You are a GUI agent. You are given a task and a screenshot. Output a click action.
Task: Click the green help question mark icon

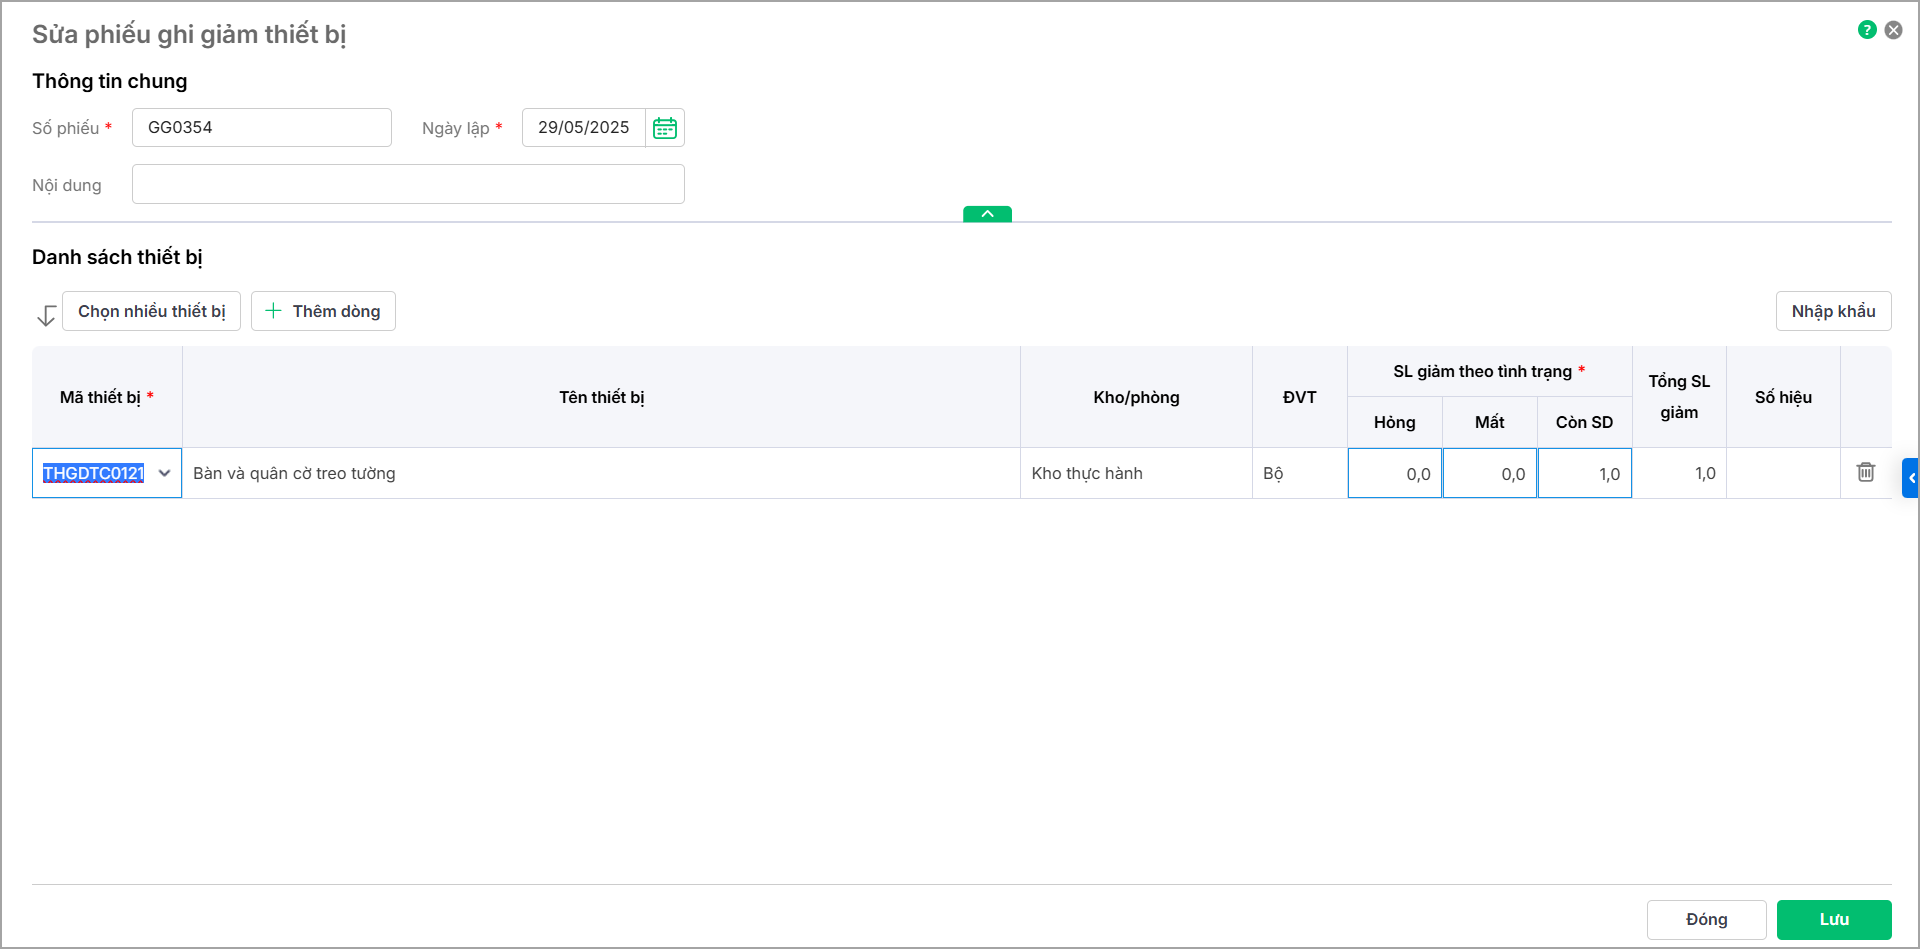(1867, 30)
